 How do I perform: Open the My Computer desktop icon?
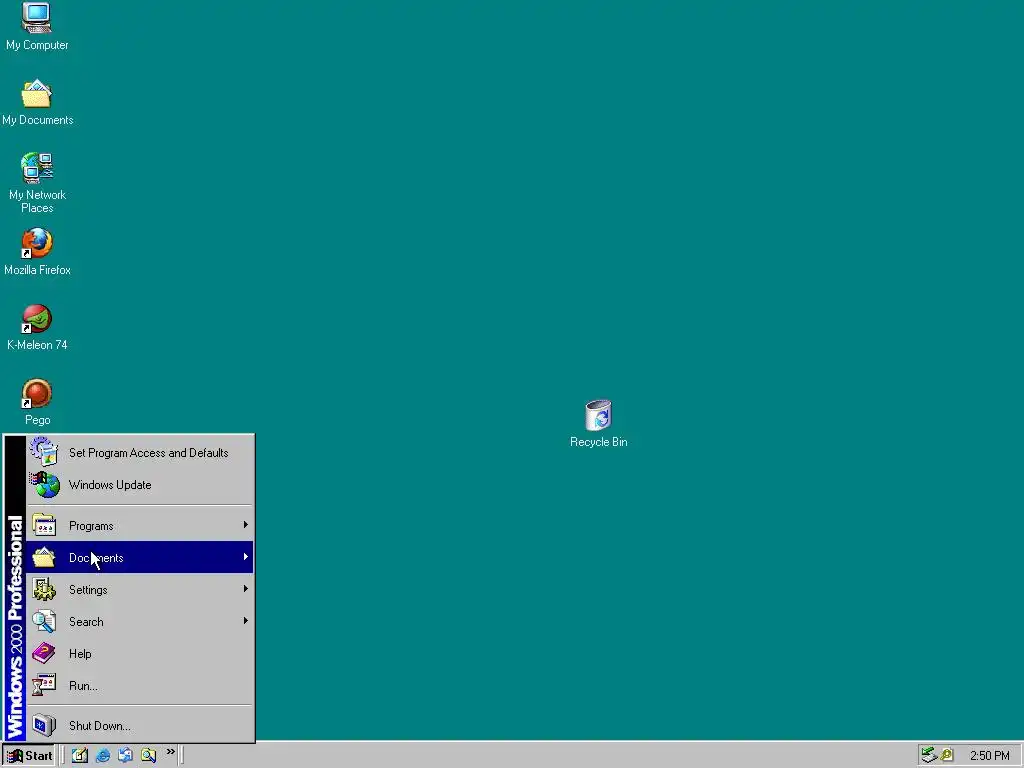37,27
